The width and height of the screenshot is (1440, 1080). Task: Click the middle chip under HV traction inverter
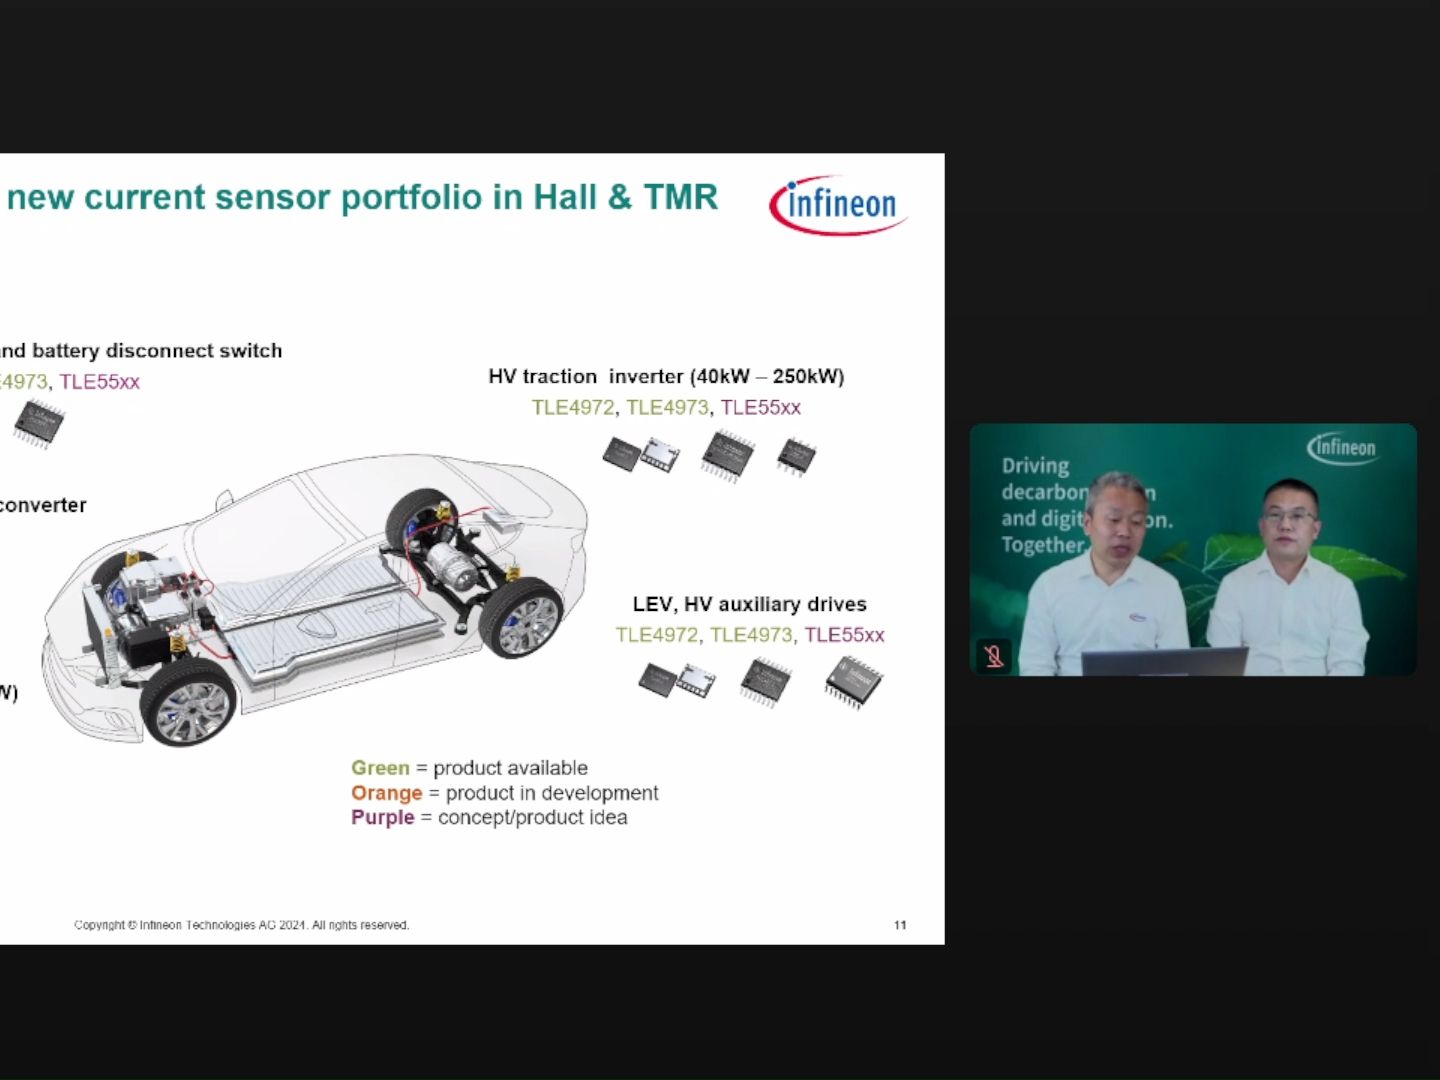click(728, 456)
